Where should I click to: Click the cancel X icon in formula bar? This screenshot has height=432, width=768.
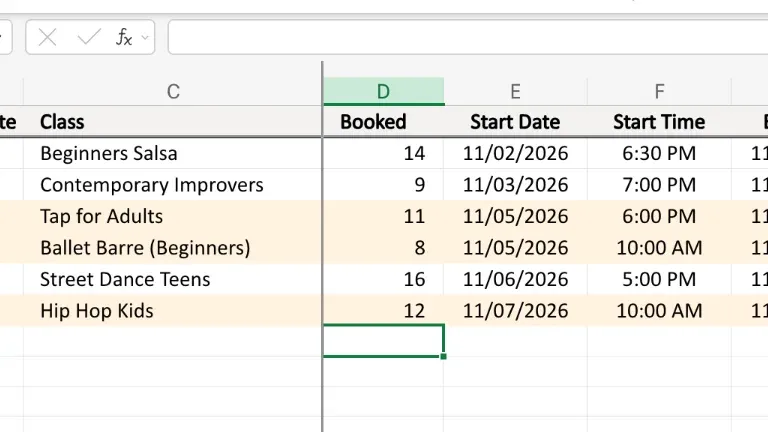48,37
